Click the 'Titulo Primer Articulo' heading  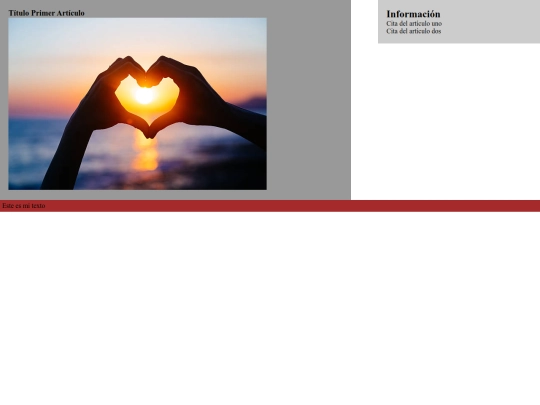pos(46,13)
